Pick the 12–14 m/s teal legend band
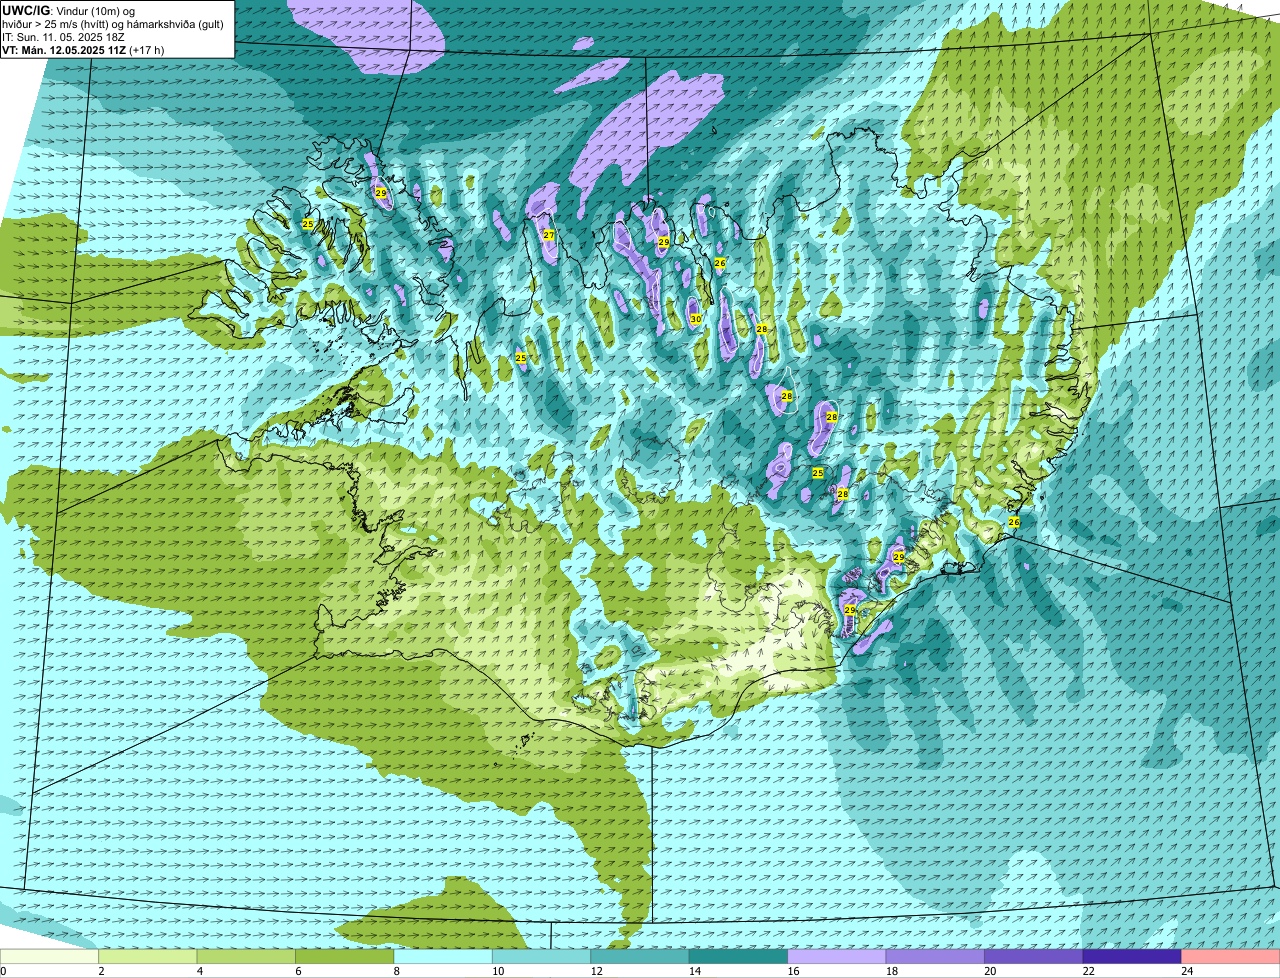 point(640,956)
